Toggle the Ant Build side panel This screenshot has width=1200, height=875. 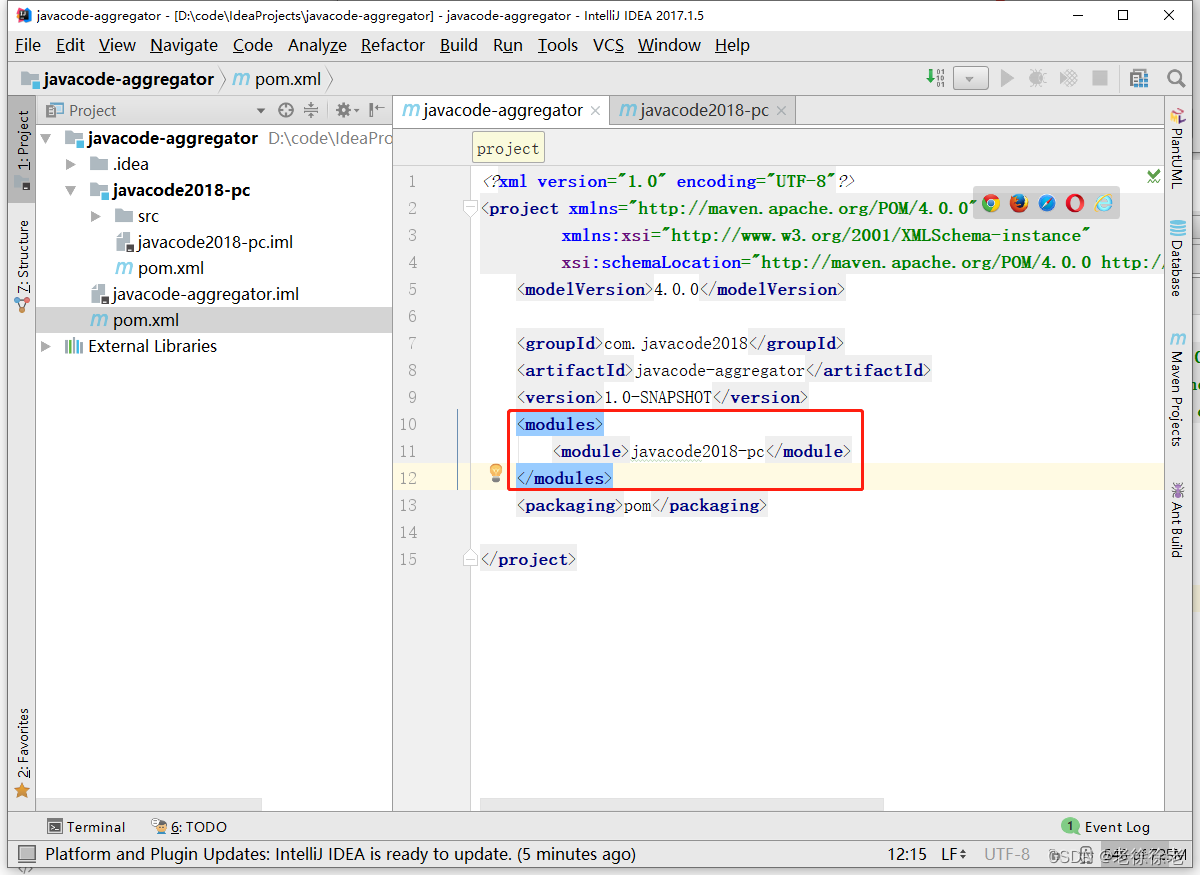(1178, 520)
